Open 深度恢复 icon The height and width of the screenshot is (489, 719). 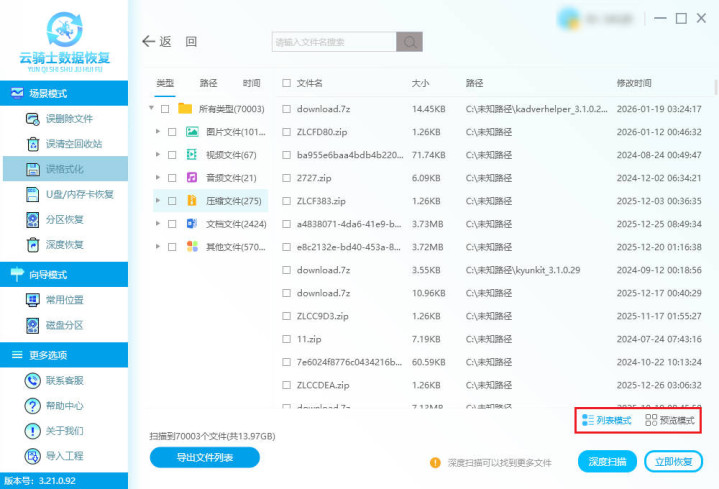[33, 245]
